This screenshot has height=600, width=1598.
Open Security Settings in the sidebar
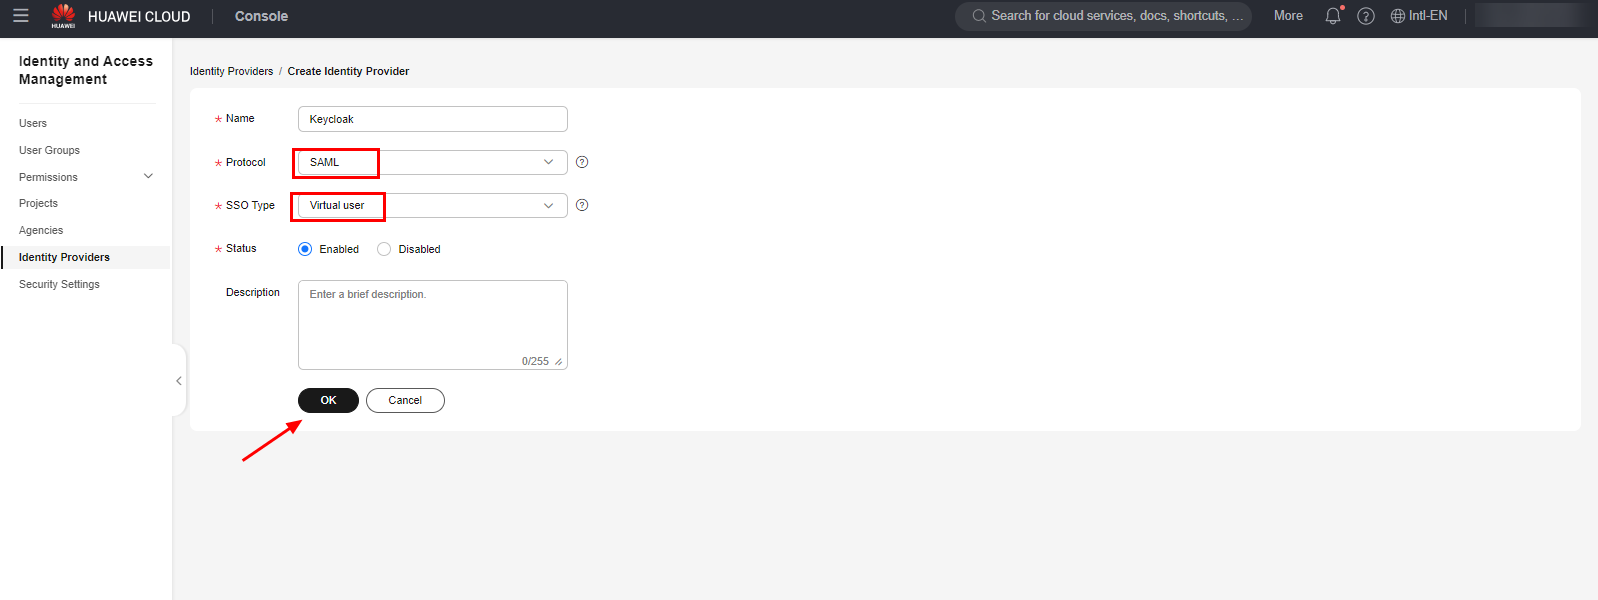tap(59, 284)
